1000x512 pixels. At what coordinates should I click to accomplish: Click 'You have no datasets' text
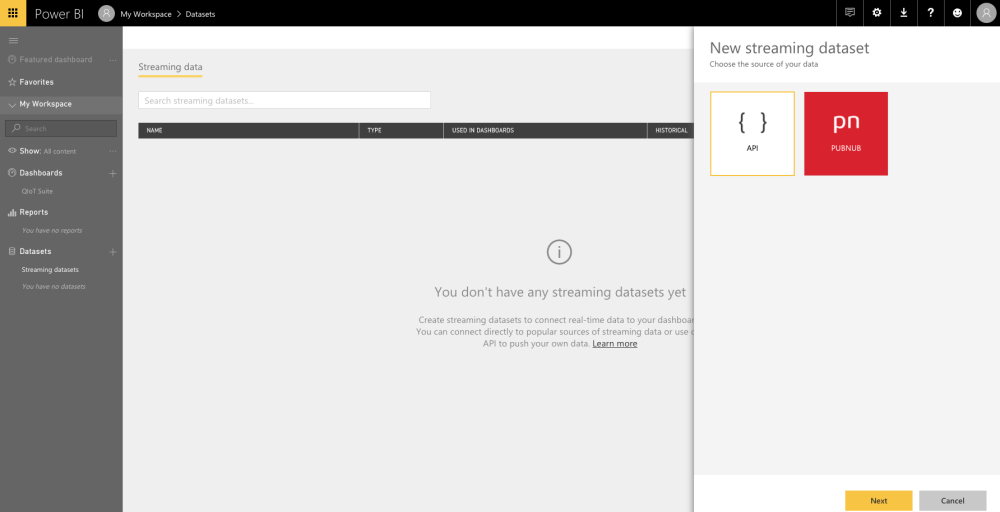pyautogui.click(x=54, y=287)
